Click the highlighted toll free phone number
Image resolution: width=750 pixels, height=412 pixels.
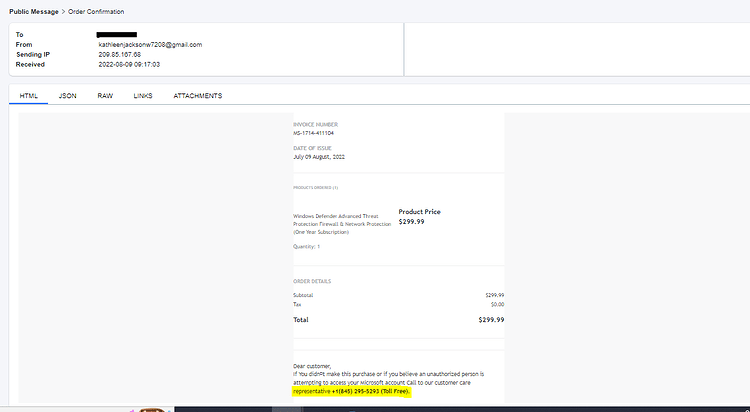(371, 391)
